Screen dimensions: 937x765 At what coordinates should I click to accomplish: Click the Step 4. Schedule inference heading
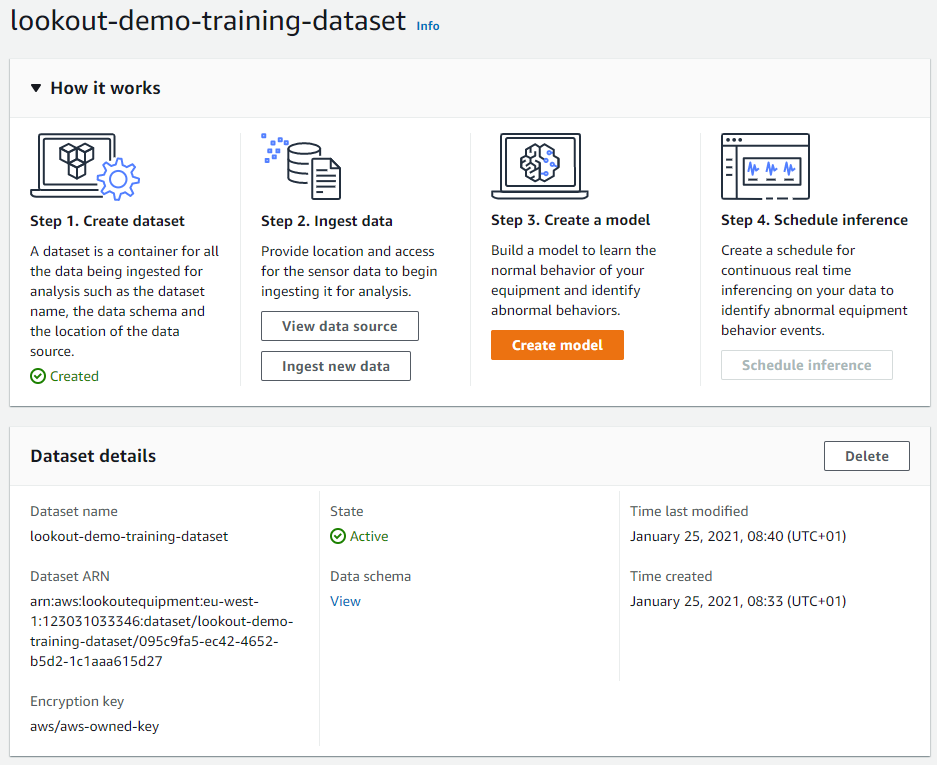click(x=814, y=220)
